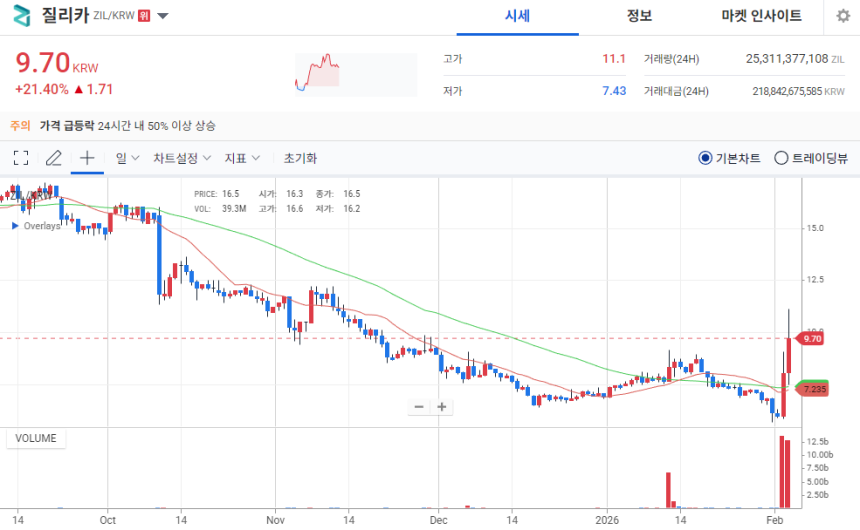Open the 차트설정 dropdown

182,158
